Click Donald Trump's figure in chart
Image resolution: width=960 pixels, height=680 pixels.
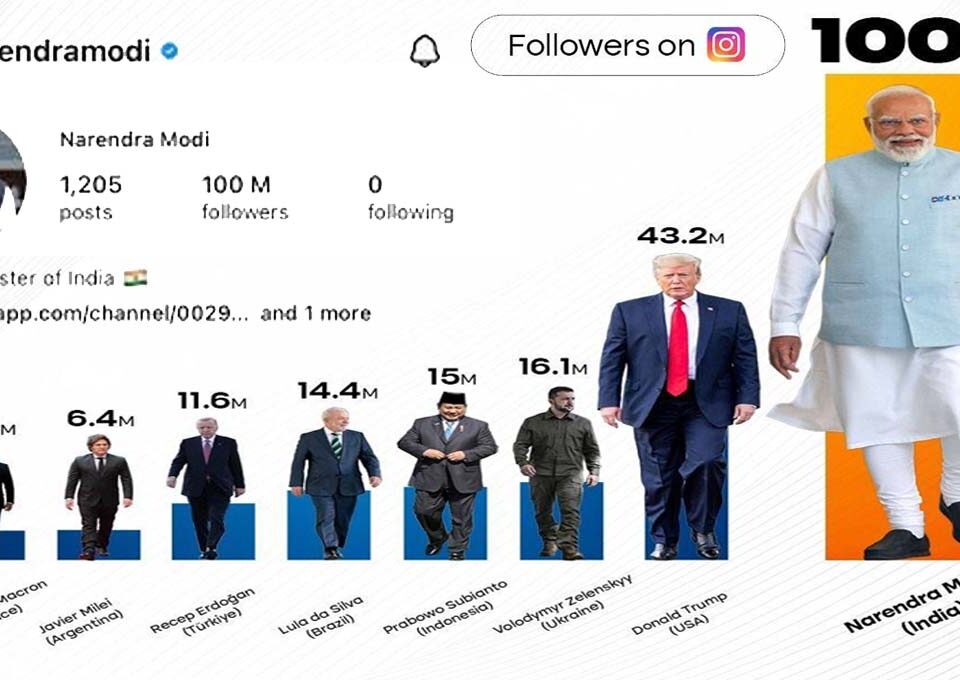click(677, 400)
